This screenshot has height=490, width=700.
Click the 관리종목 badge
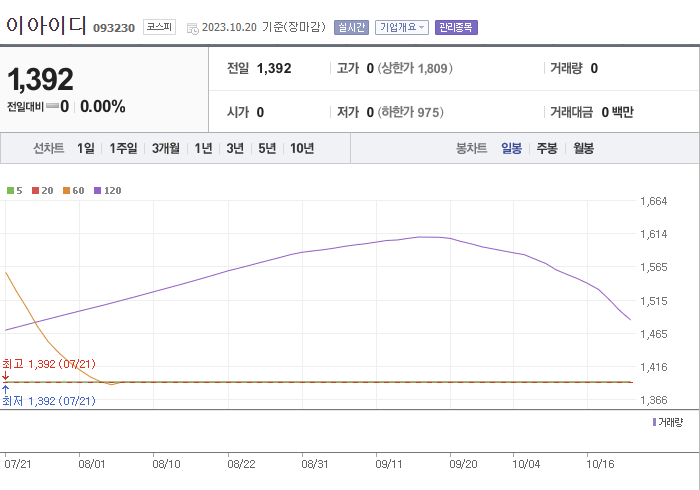coord(456,27)
